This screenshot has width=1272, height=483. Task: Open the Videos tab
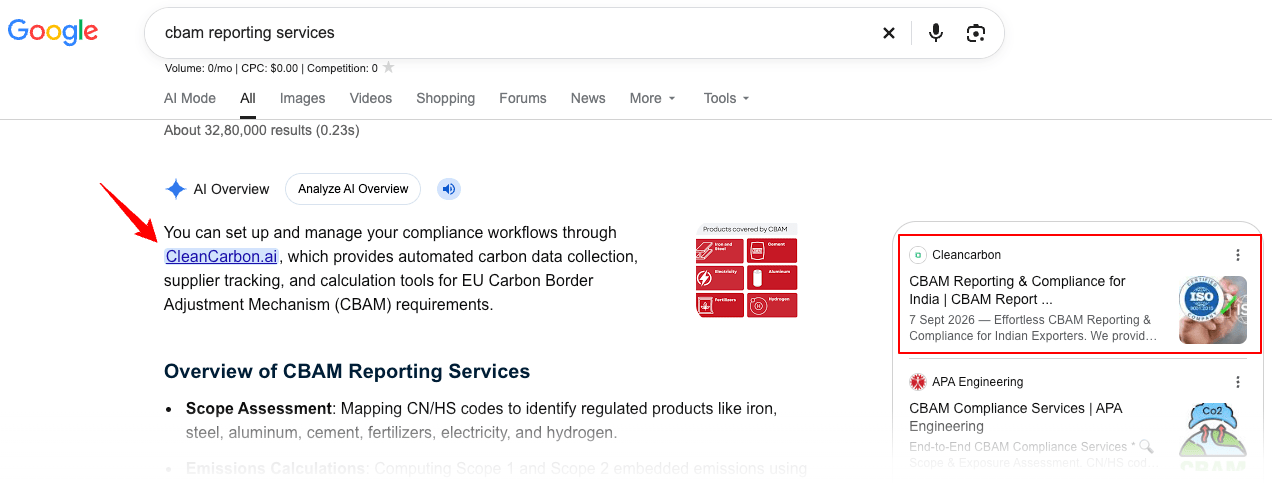click(371, 98)
